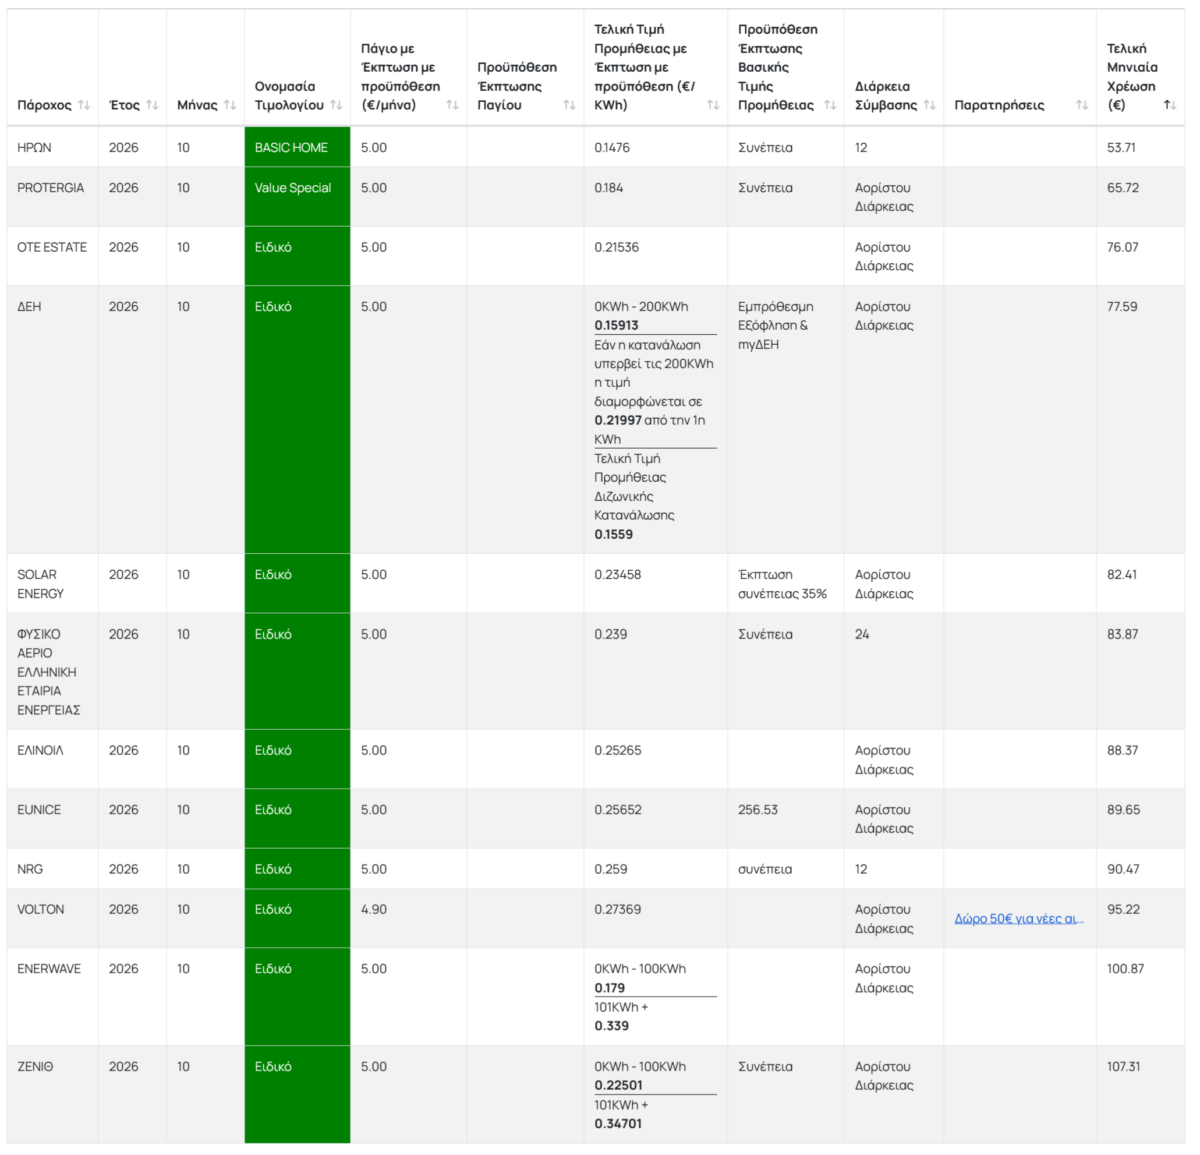Open the "Δώρο 50€ για νέες αι..." link
1200x1155 pixels.
click(1019, 919)
